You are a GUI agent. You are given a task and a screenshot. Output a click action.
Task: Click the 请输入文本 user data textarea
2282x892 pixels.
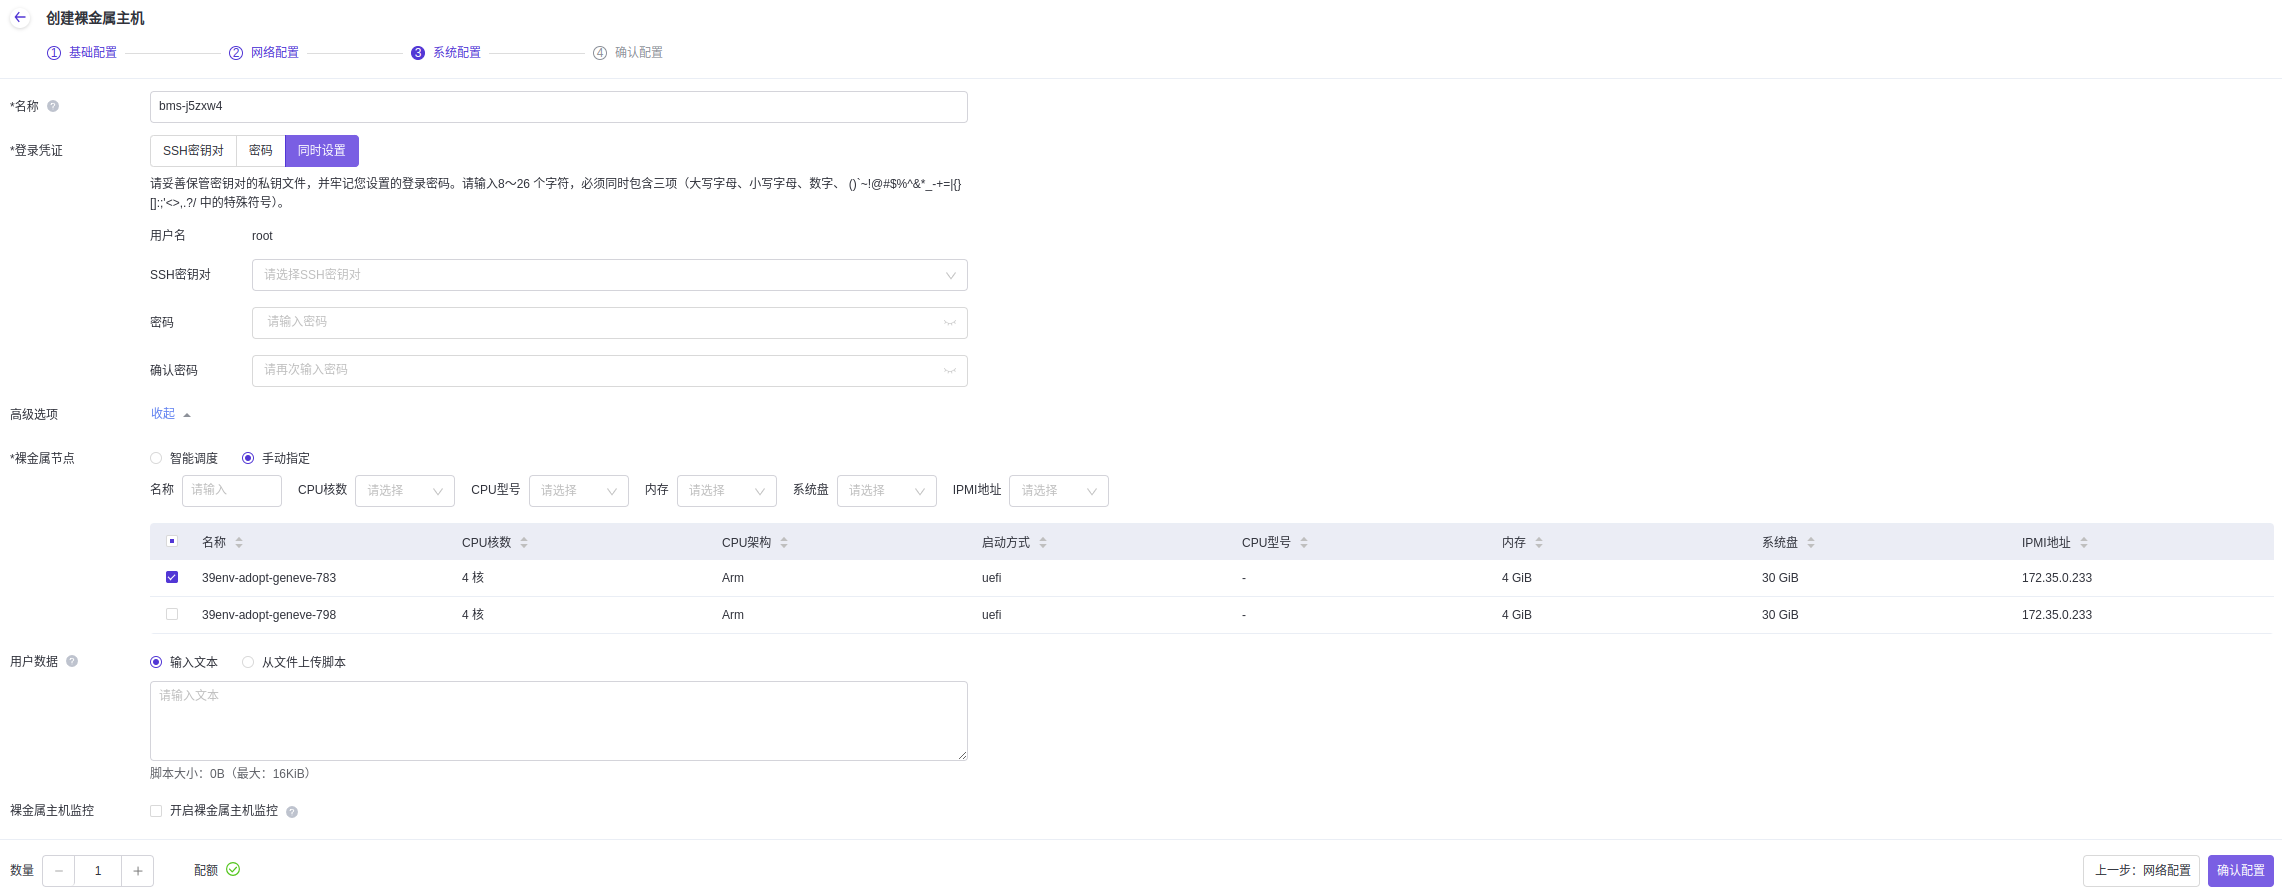(558, 721)
